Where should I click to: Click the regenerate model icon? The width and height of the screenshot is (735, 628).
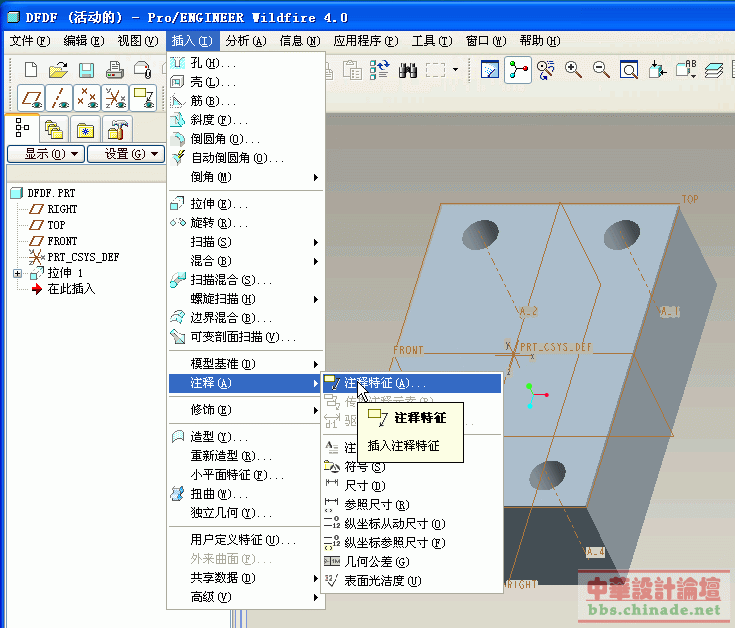[379, 70]
